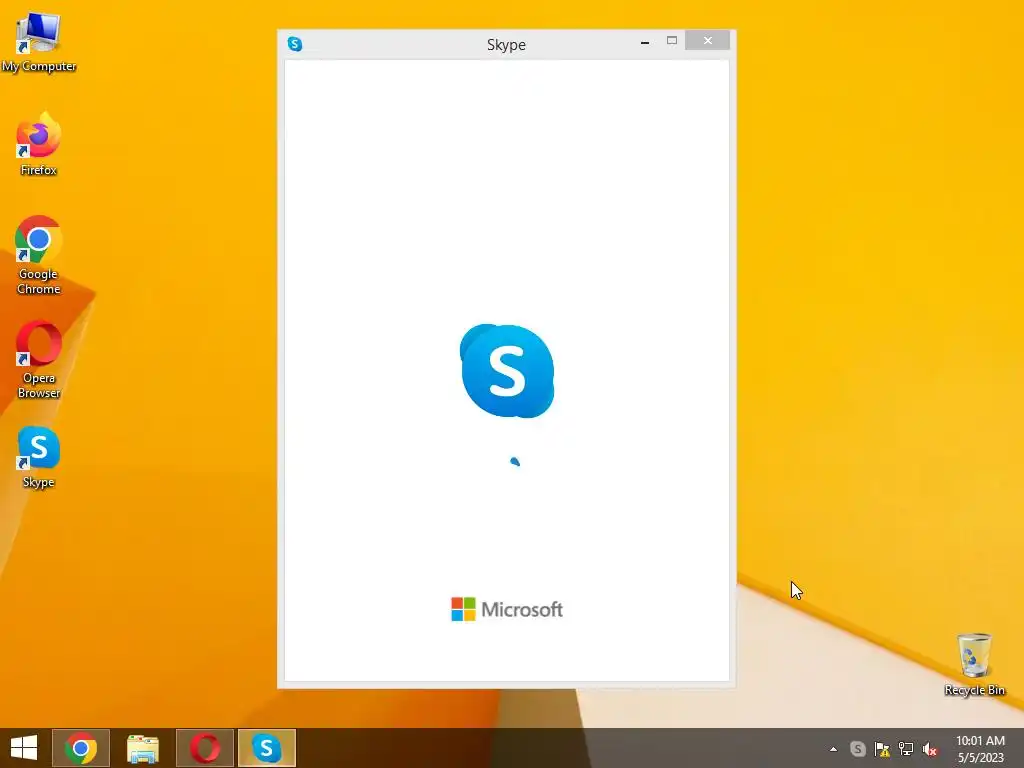
Task: Open the Windows Start button
Action: click(24, 748)
